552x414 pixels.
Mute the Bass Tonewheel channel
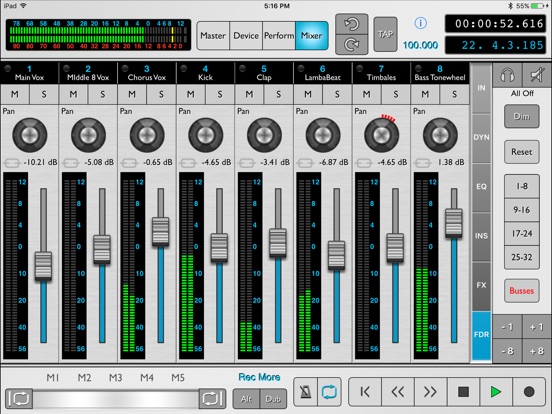point(425,94)
